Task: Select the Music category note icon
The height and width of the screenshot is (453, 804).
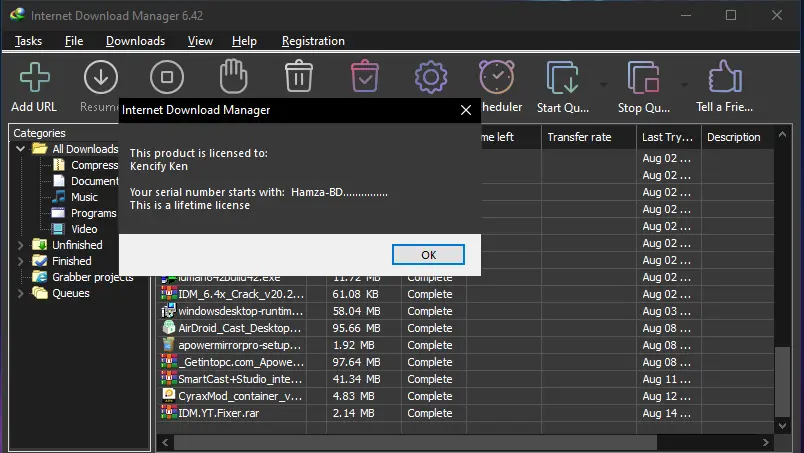Action: click(x=59, y=196)
